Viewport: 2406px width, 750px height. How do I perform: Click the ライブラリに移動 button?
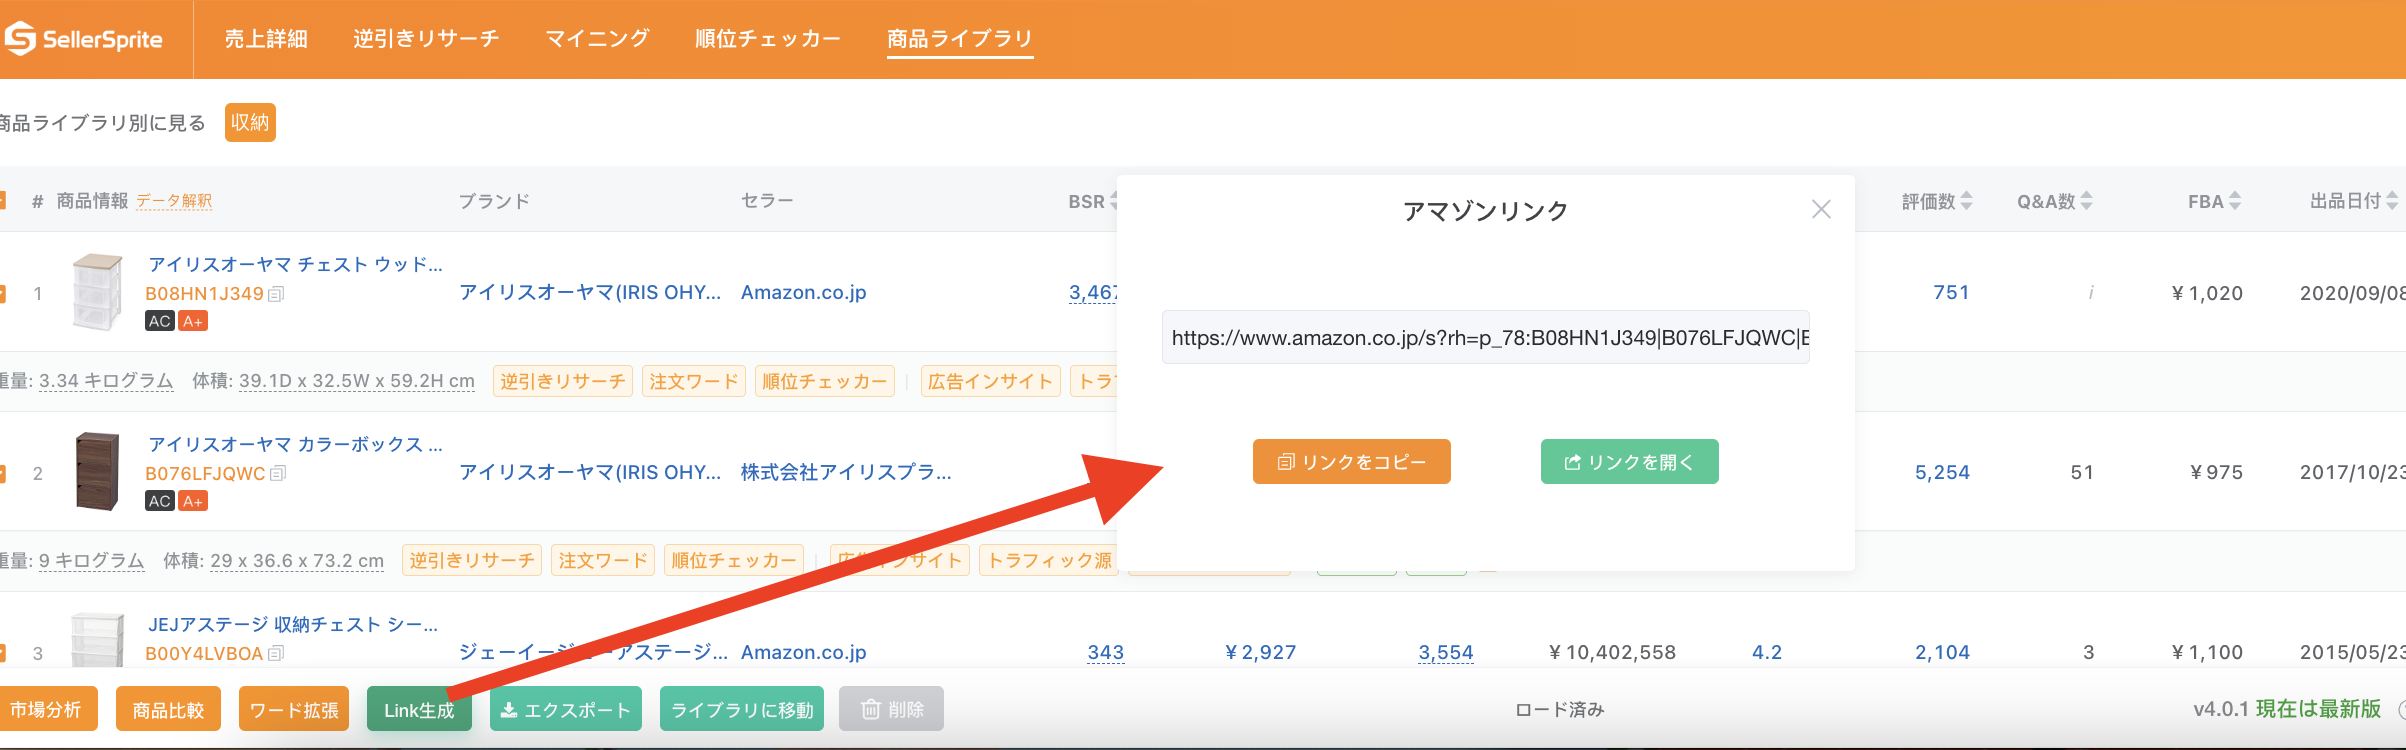click(x=742, y=709)
